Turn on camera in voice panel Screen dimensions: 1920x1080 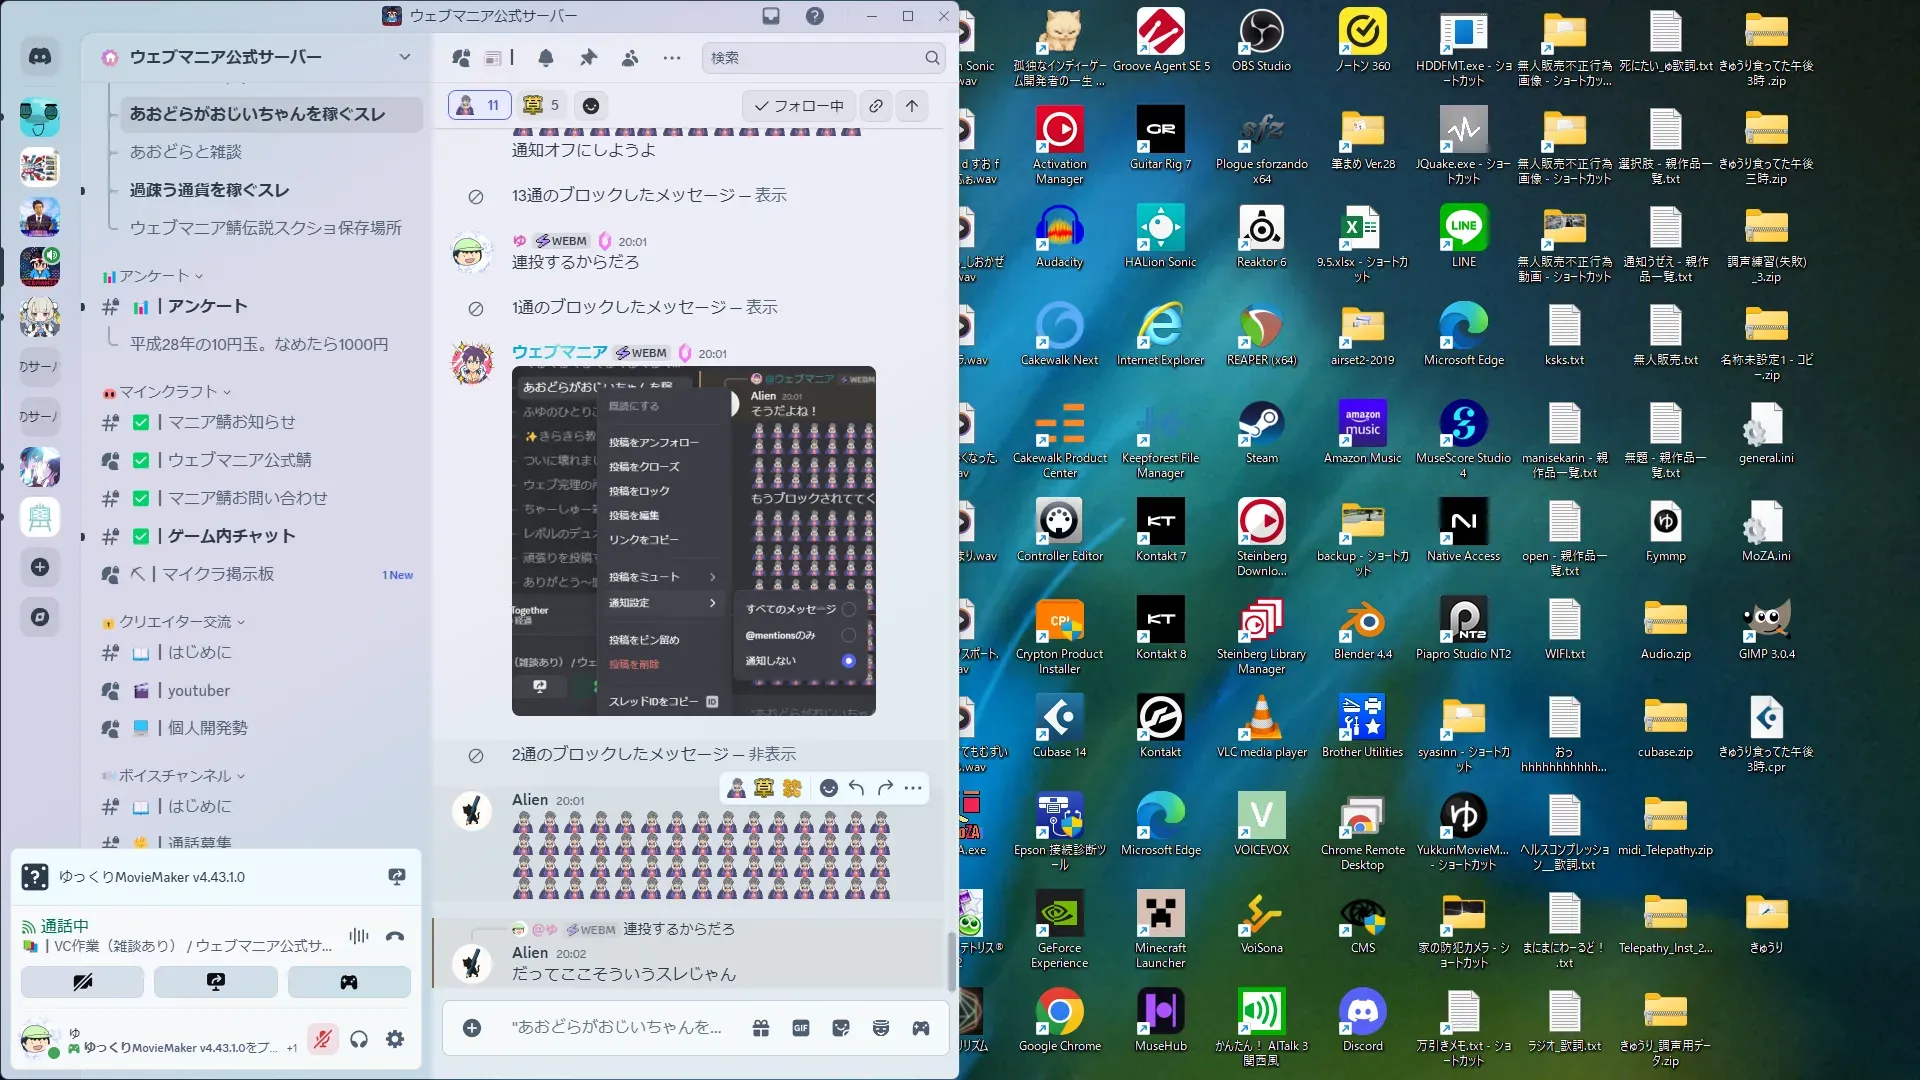pyautogui.click(x=82, y=982)
